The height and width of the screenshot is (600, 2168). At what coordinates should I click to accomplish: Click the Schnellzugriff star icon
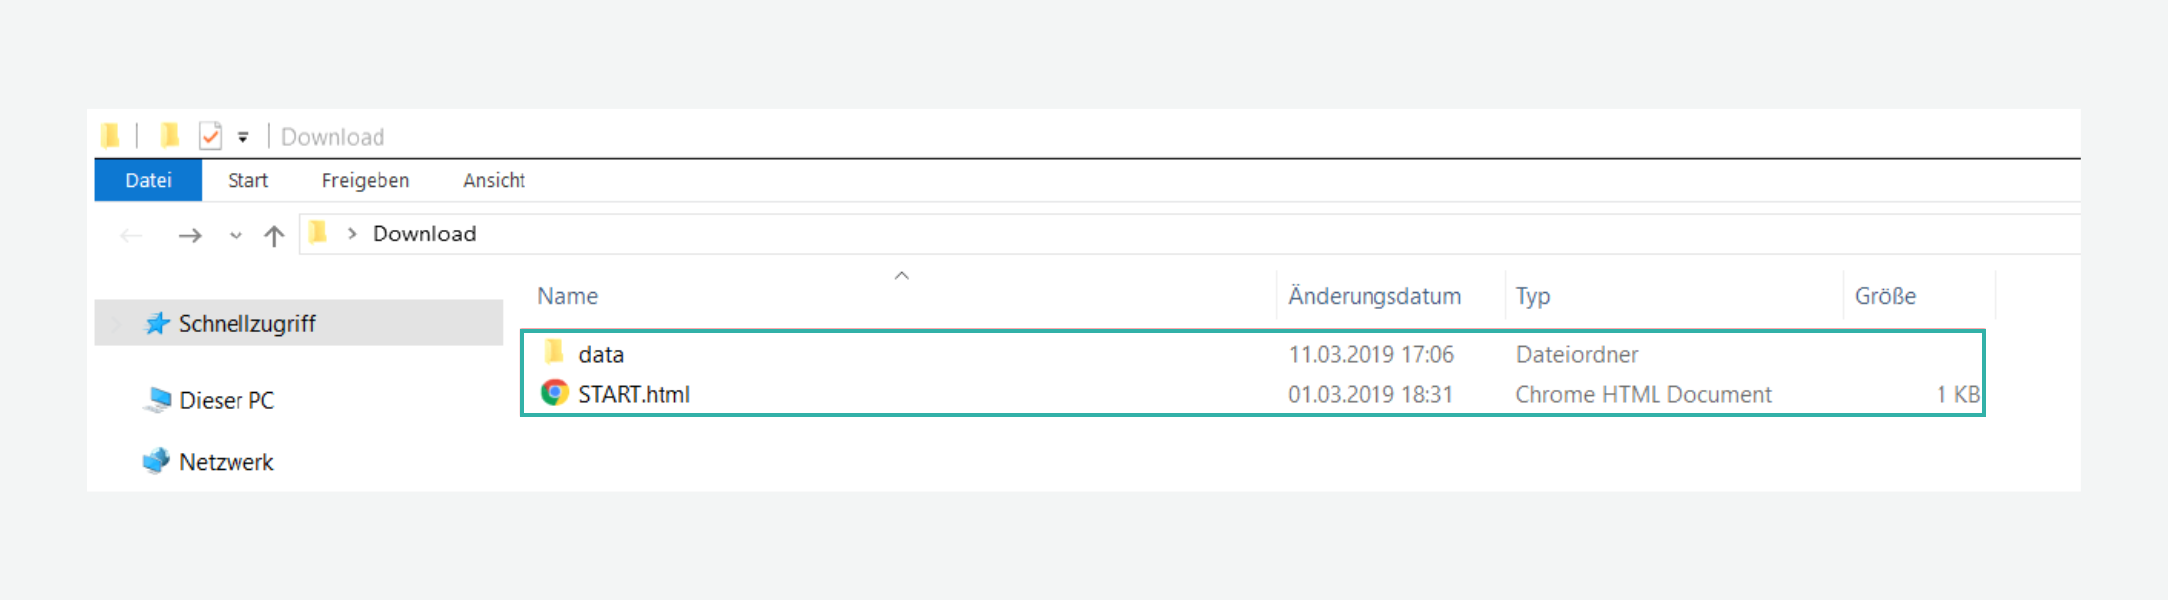[x=157, y=323]
